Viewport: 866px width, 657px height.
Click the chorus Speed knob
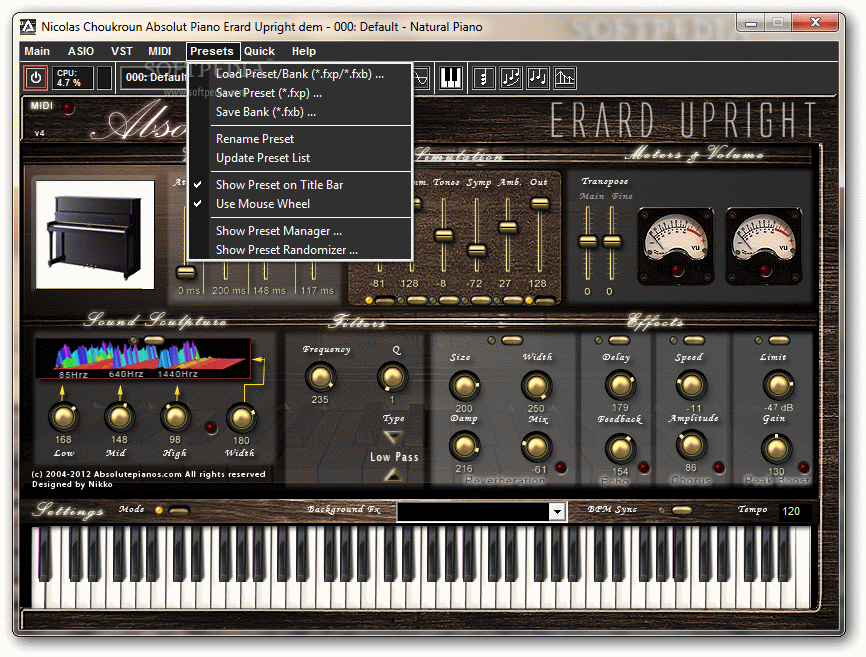point(691,384)
